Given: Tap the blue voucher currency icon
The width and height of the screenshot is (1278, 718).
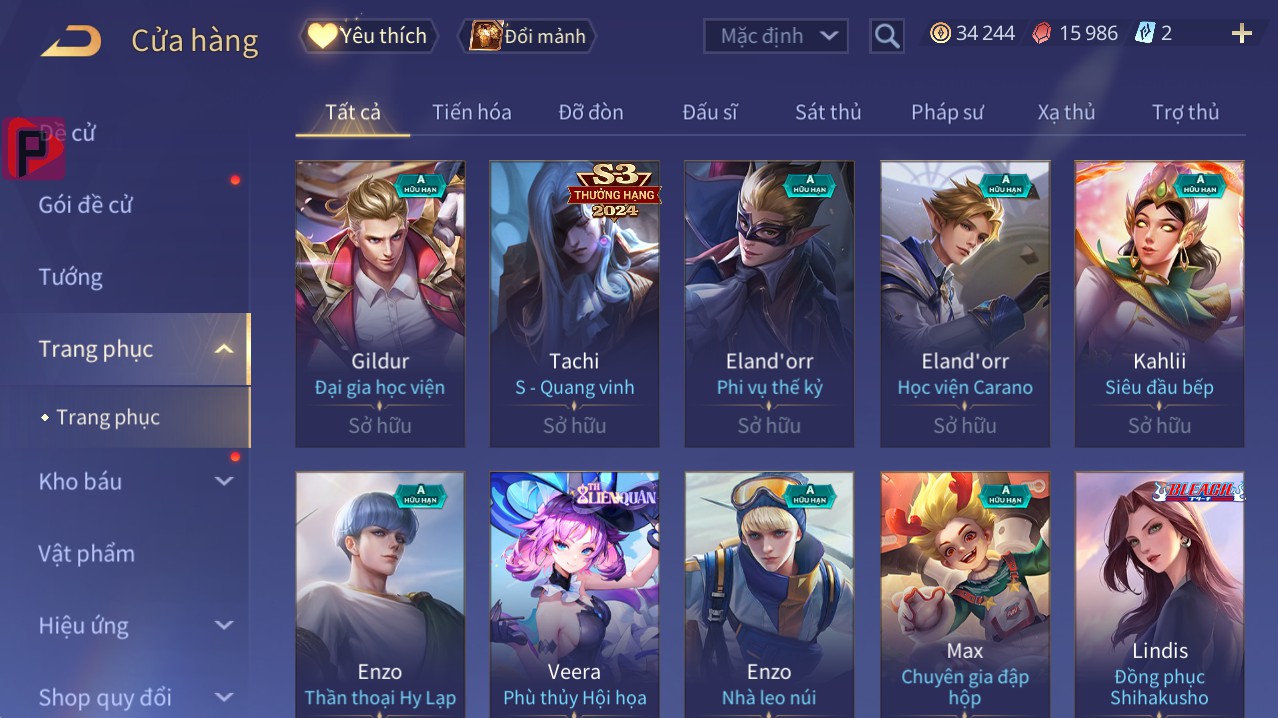Looking at the screenshot, I should (1145, 34).
